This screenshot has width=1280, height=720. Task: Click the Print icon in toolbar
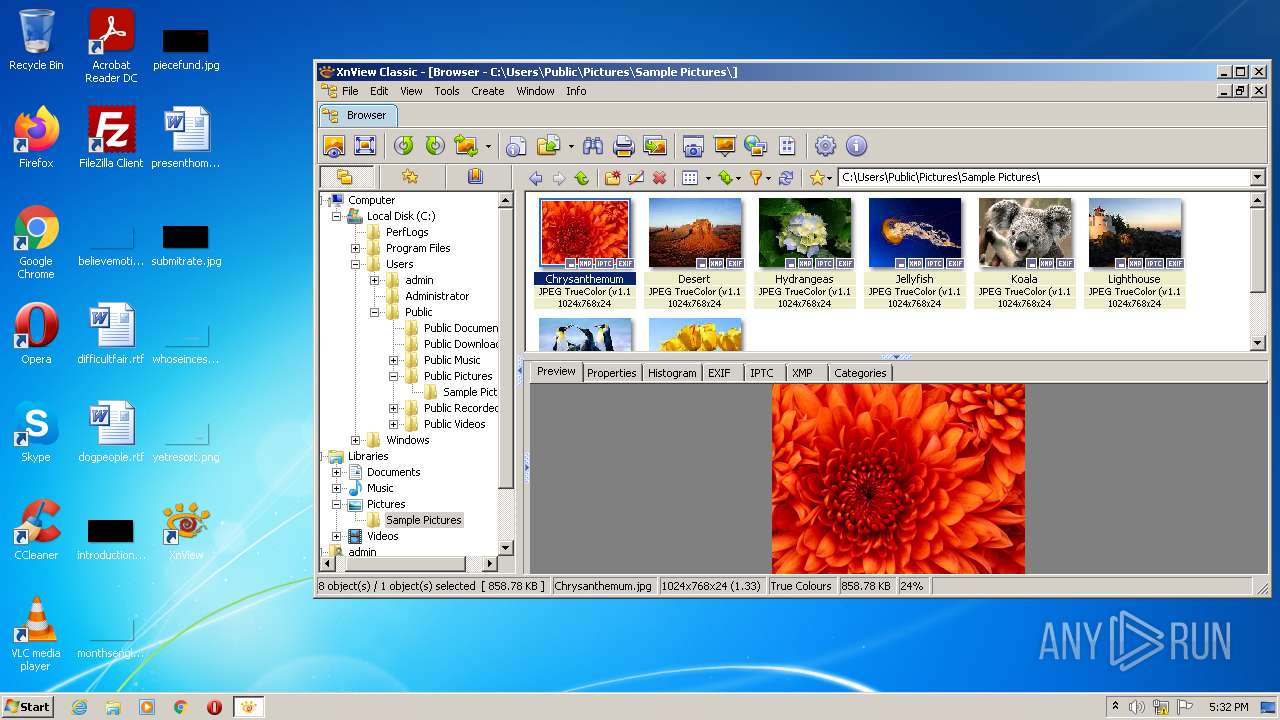(624, 146)
